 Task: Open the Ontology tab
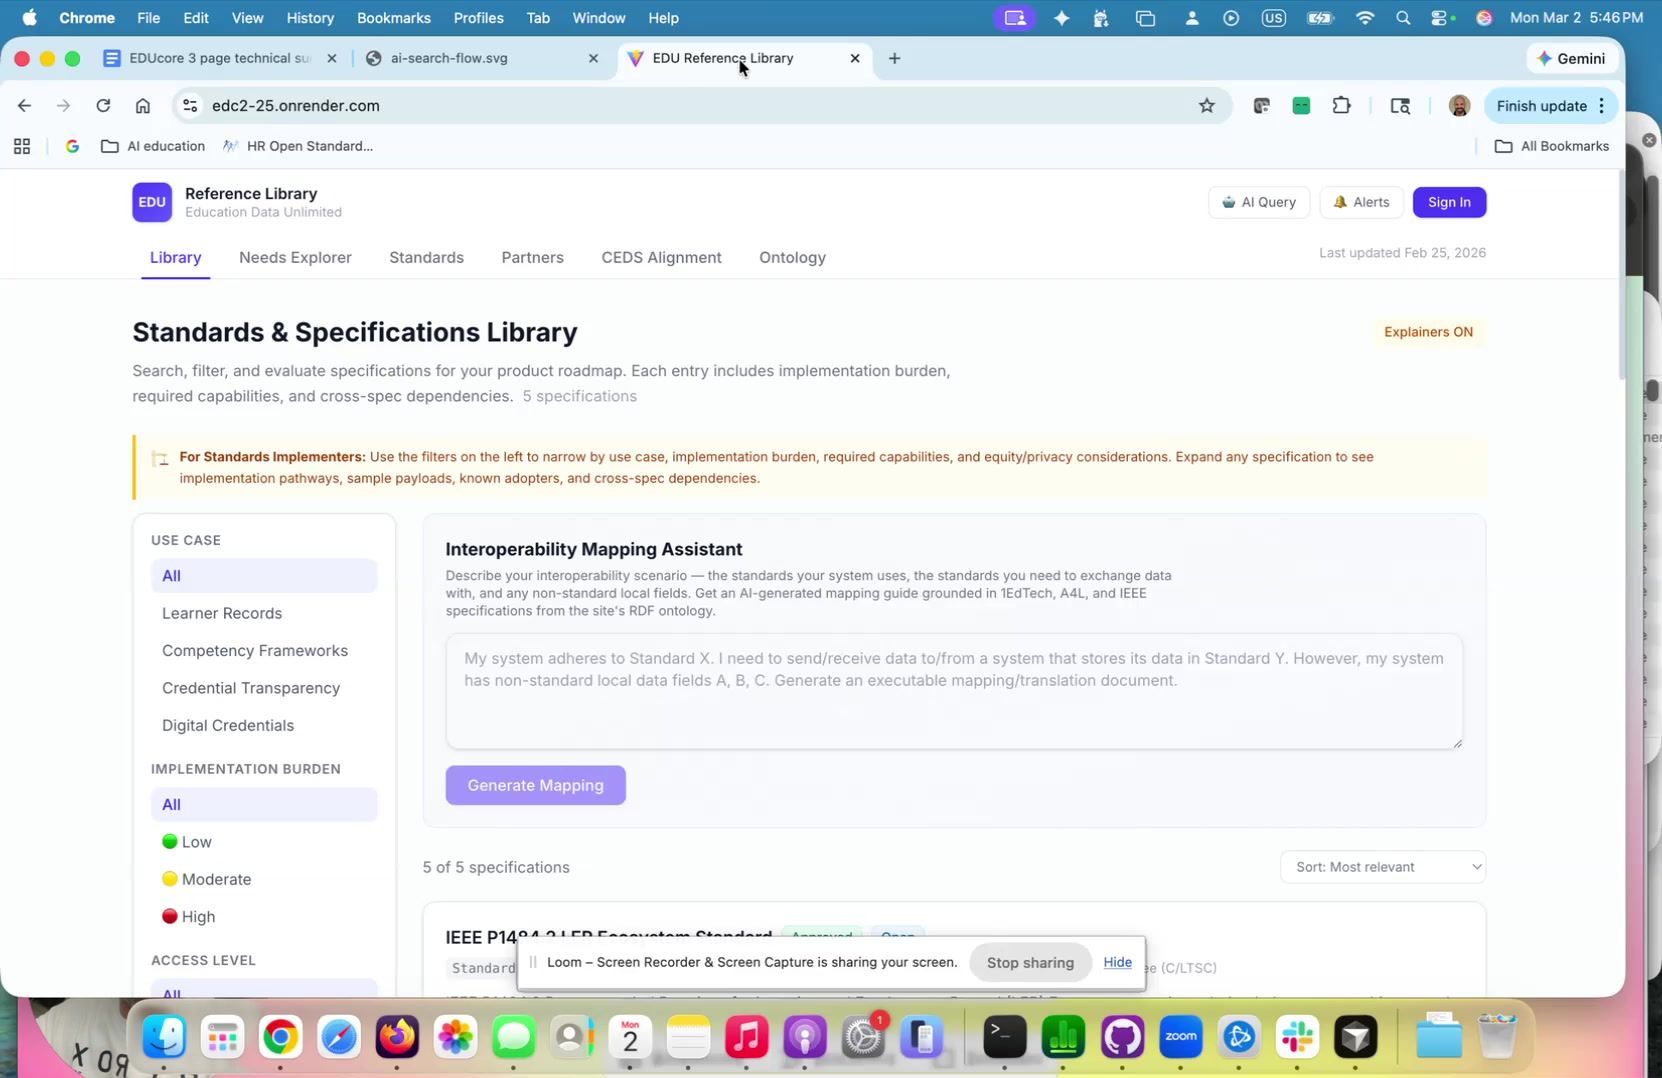coord(792,257)
